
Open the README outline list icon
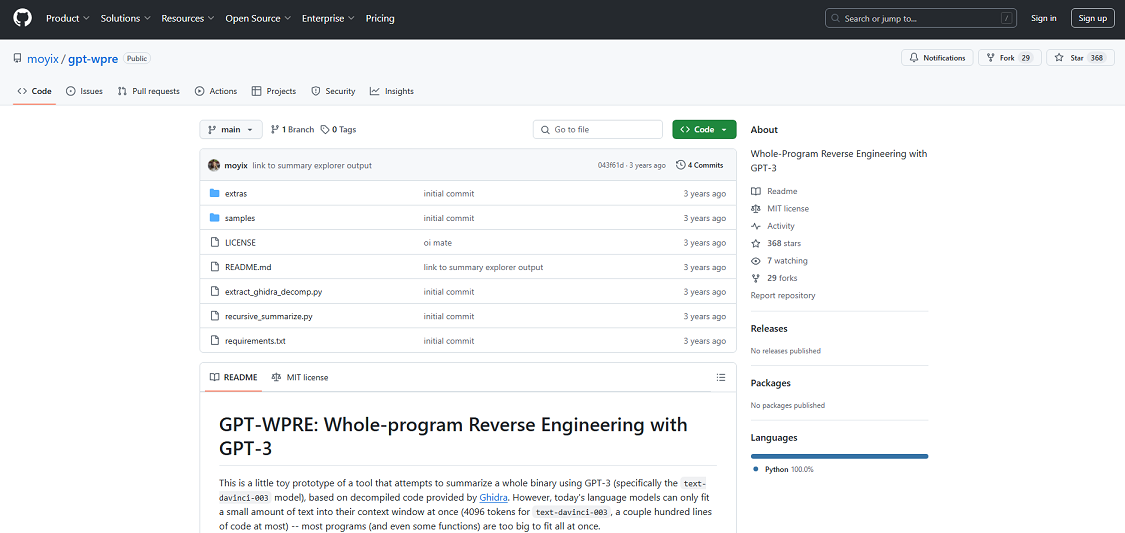(721, 377)
